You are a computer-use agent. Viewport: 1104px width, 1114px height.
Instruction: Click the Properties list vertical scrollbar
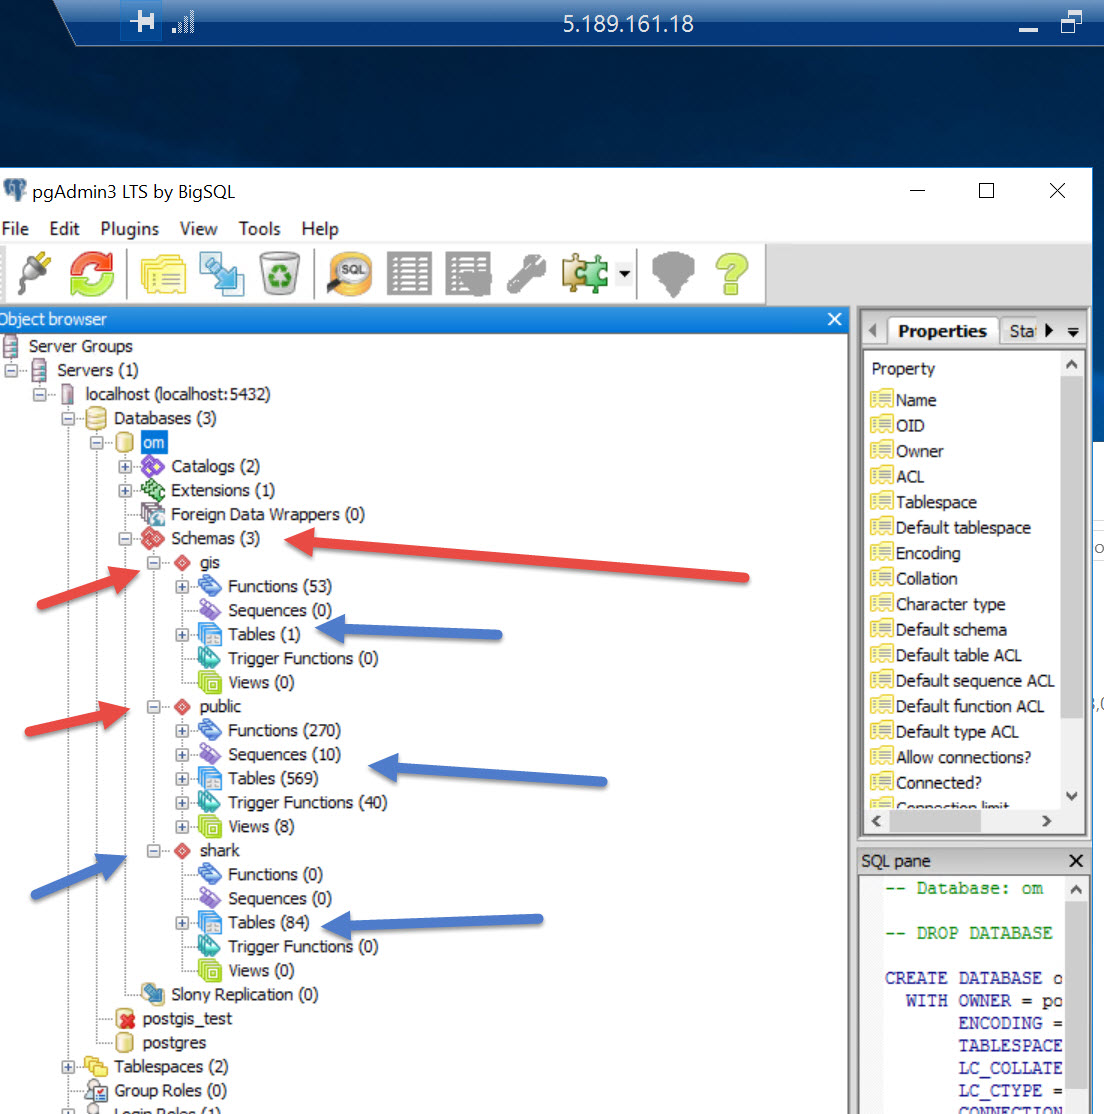[x=1071, y=550]
